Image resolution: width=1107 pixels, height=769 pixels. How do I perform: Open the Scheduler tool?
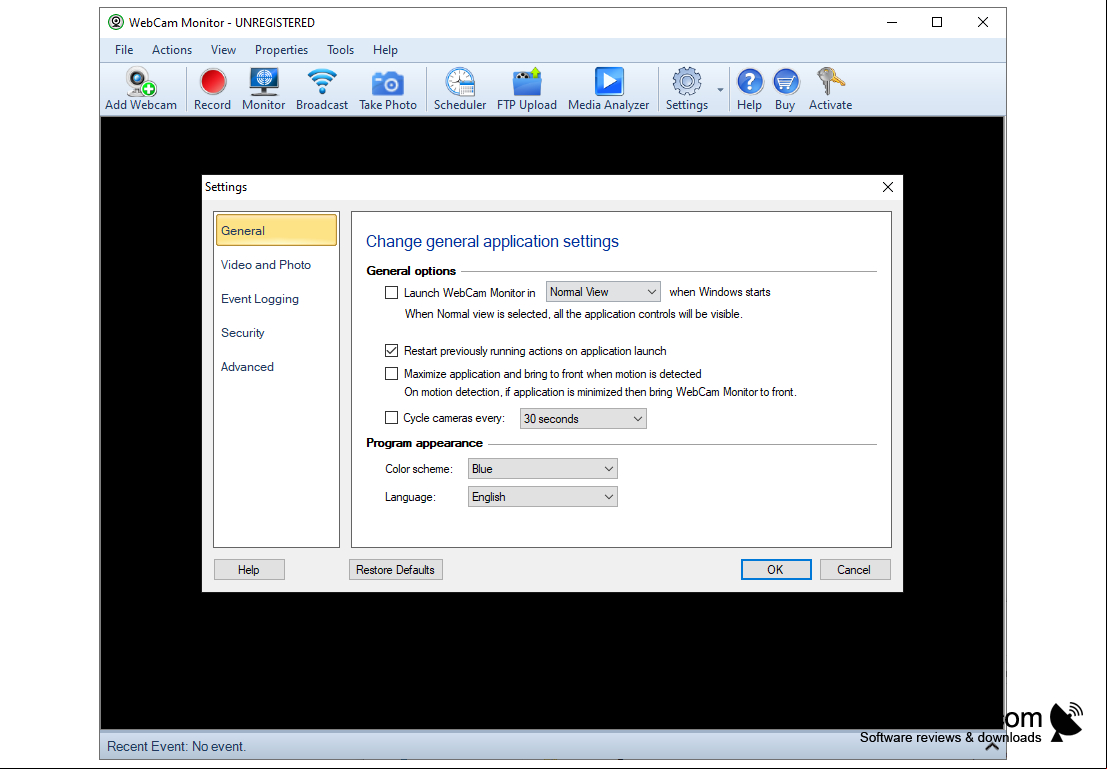click(460, 89)
